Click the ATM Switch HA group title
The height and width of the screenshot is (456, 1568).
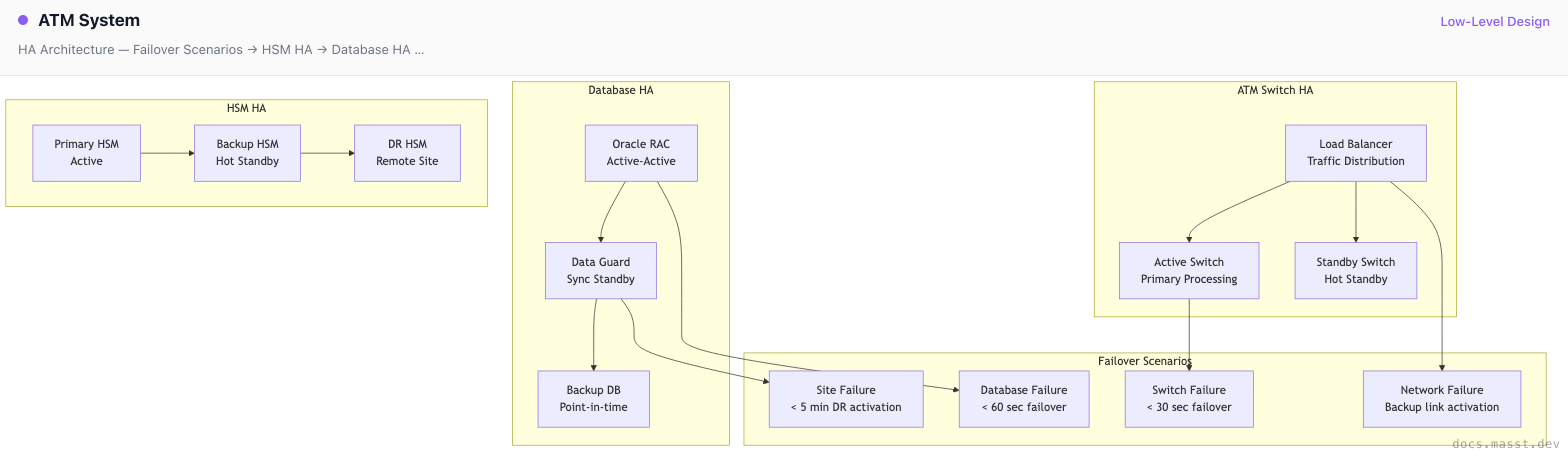[x=1275, y=90]
